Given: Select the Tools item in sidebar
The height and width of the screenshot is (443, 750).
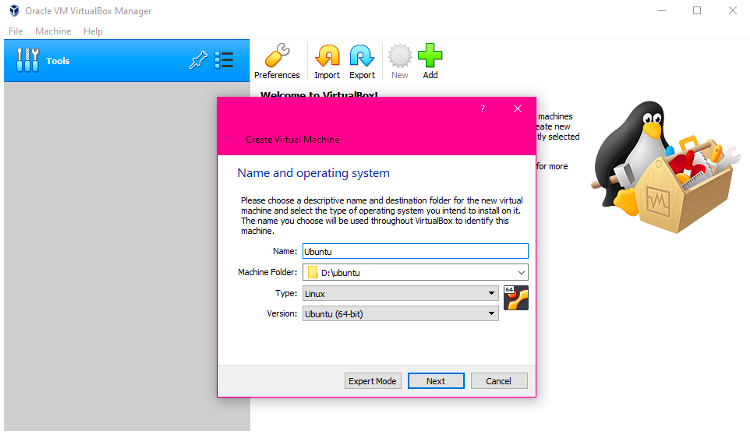Looking at the screenshot, I should tap(127, 61).
